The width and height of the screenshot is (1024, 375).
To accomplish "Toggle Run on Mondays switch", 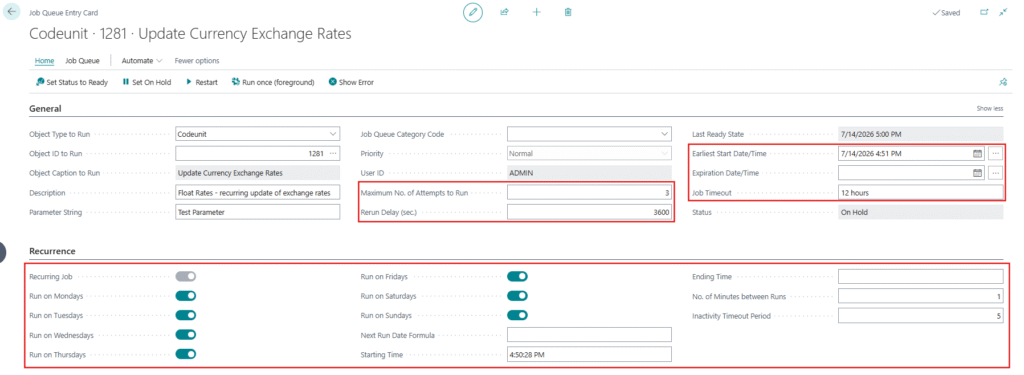I will tap(185, 296).
